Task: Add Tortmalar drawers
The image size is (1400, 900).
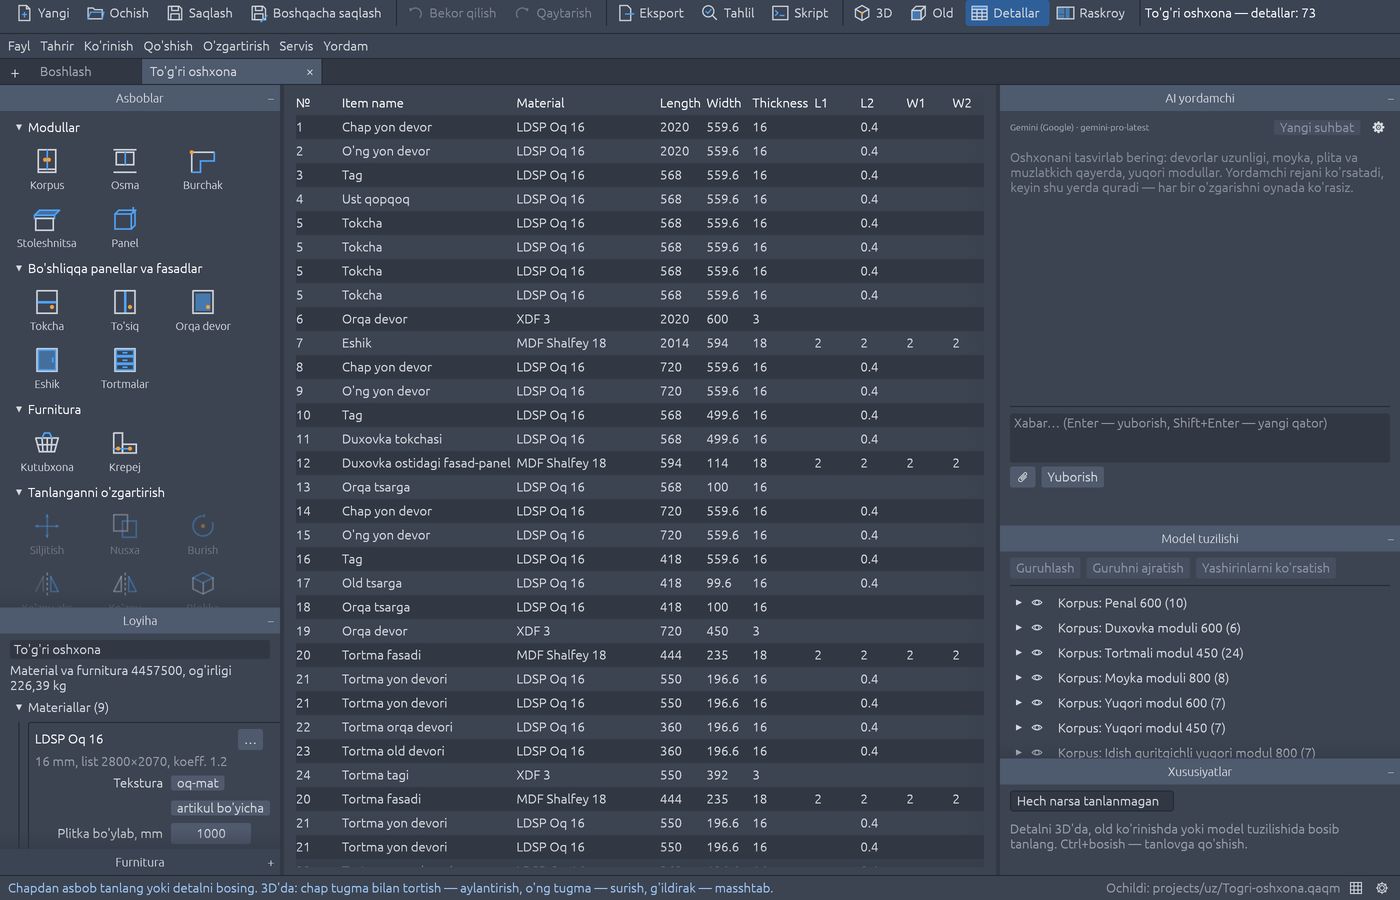Action: (x=125, y=368)
